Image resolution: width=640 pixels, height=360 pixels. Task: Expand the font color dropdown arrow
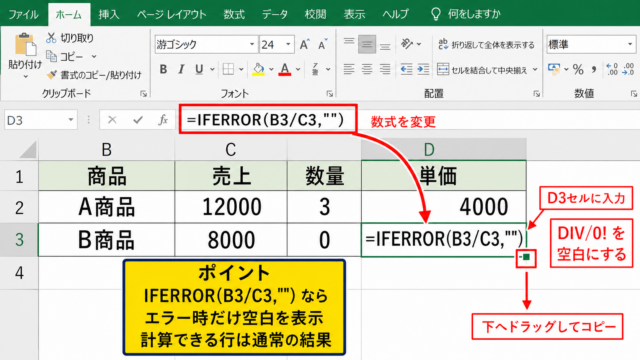298,70
